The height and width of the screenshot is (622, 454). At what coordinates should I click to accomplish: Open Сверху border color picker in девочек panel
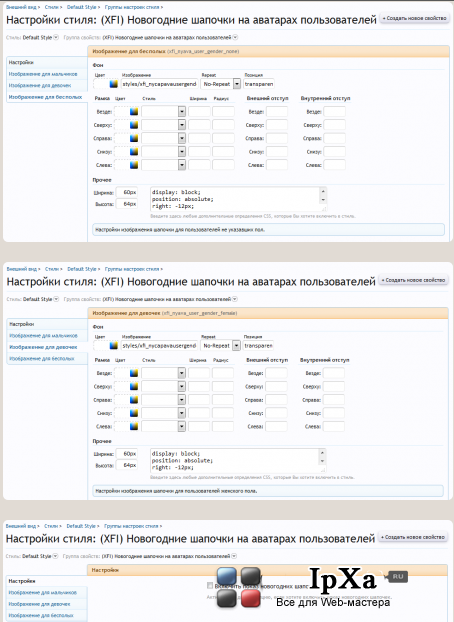134,386
